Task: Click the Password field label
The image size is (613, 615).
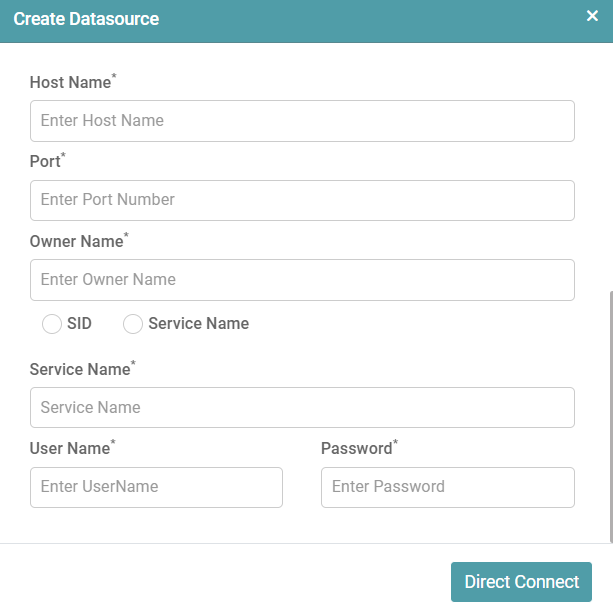Action: [356, 448]
